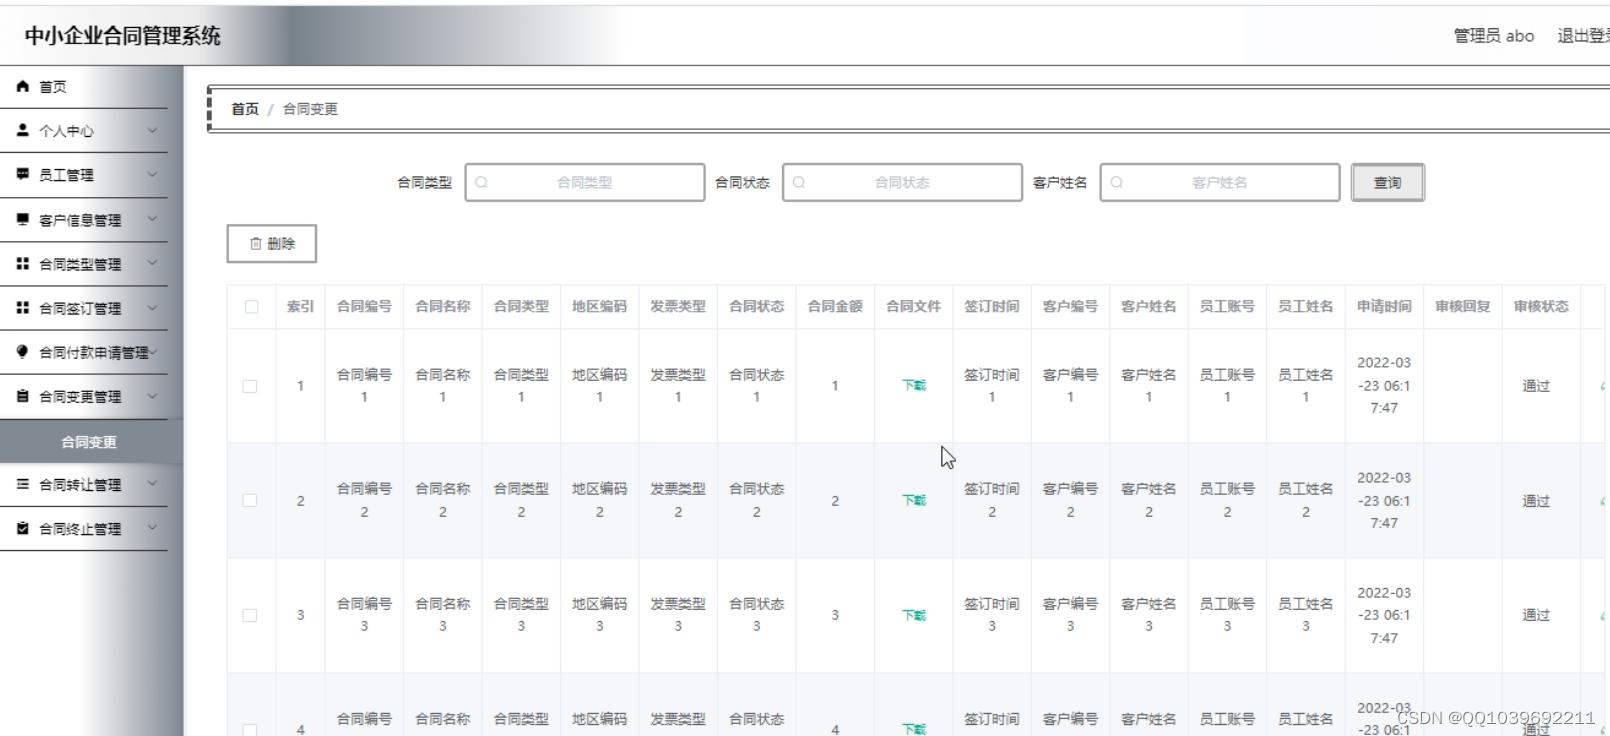Click the 删除 delete button
The height and width of the screenshot is (736, 1610).
click(x=271, y=244)
